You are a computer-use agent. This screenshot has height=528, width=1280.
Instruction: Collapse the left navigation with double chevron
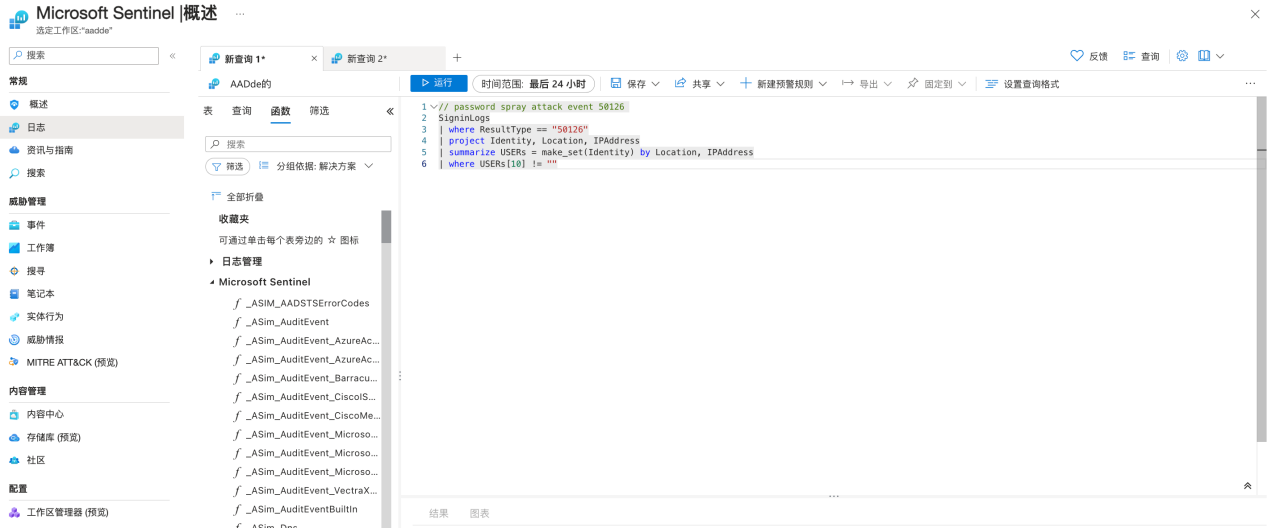point(172,56)
